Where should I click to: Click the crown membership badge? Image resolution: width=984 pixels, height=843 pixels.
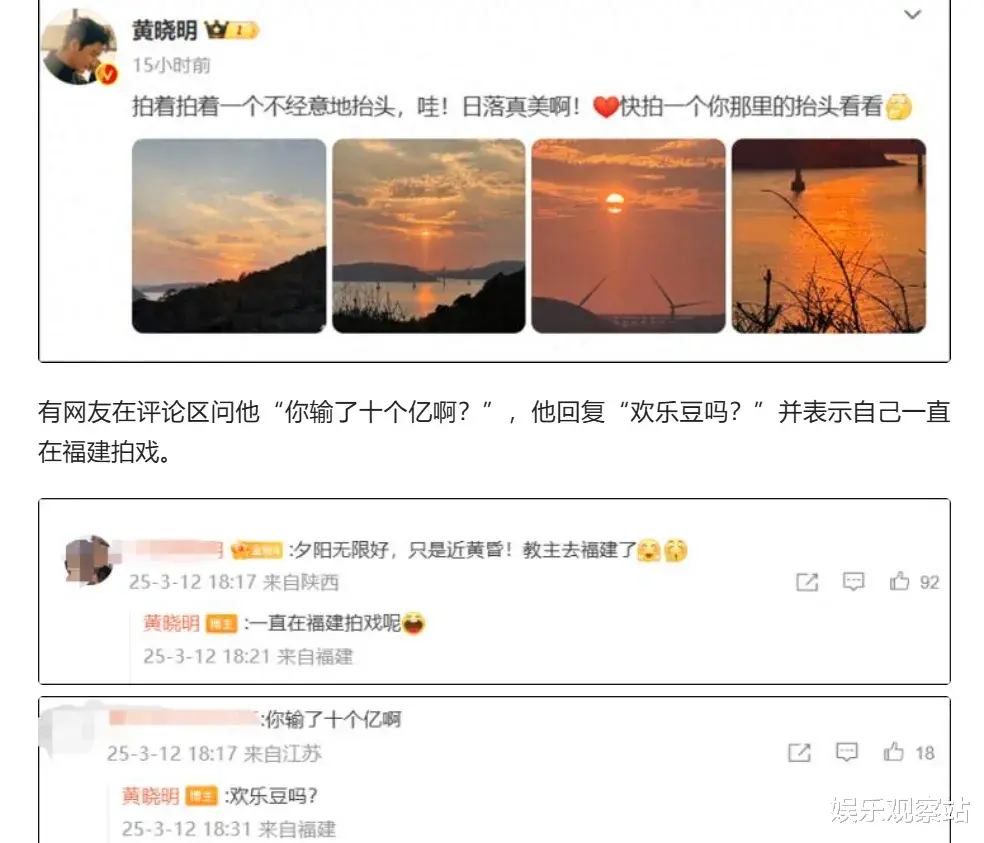click(232, 30)
